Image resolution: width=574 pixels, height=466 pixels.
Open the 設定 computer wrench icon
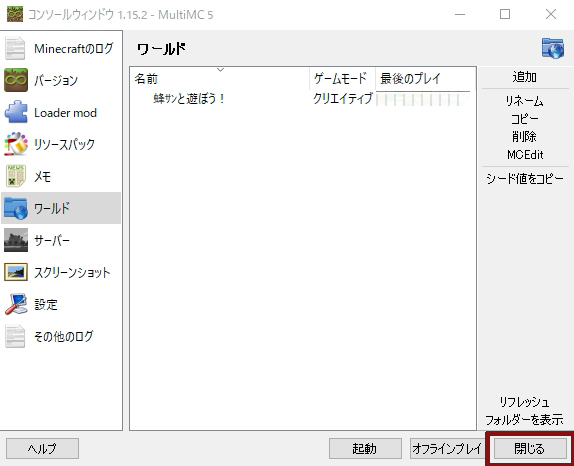16,304
